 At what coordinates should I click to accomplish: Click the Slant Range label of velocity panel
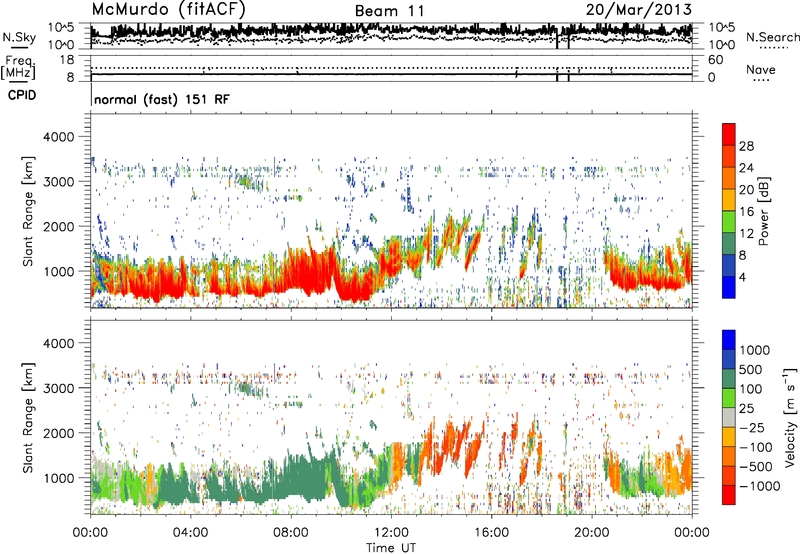28,417
